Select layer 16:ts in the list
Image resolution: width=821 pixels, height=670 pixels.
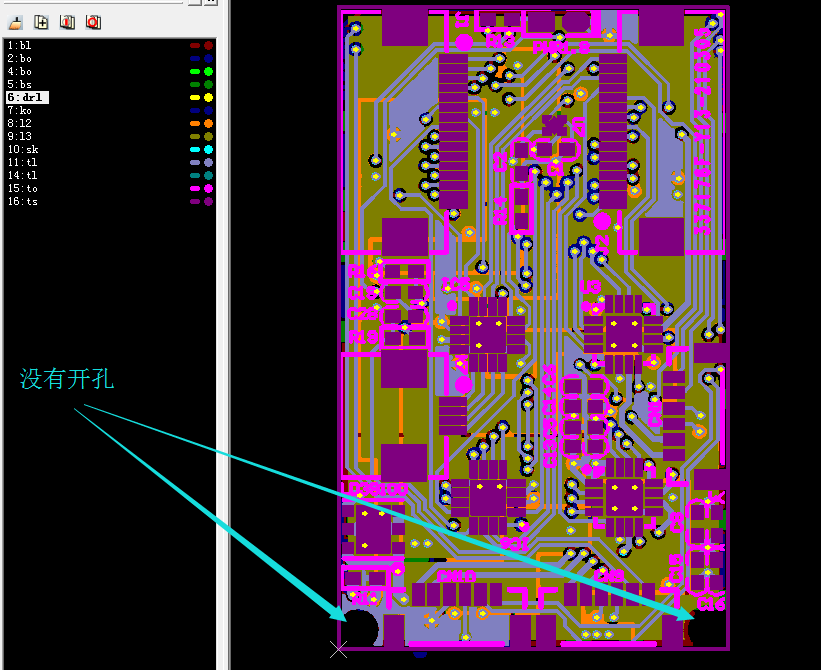[x=22, y=201]
